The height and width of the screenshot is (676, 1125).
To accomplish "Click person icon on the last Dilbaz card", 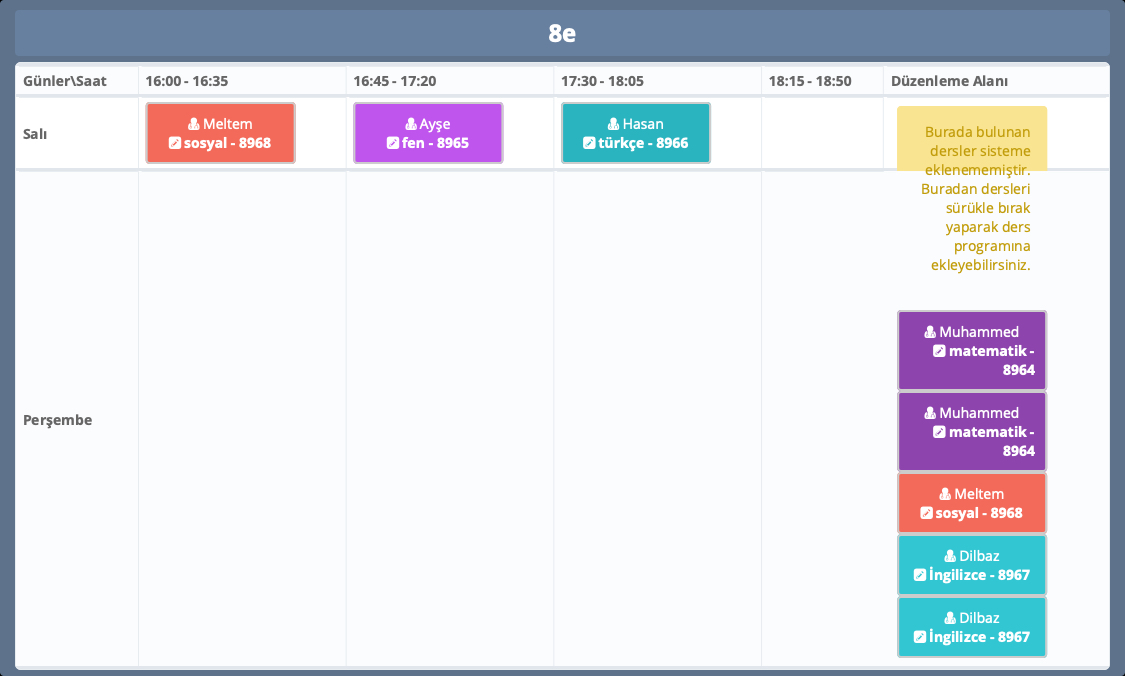I will 950,618.
